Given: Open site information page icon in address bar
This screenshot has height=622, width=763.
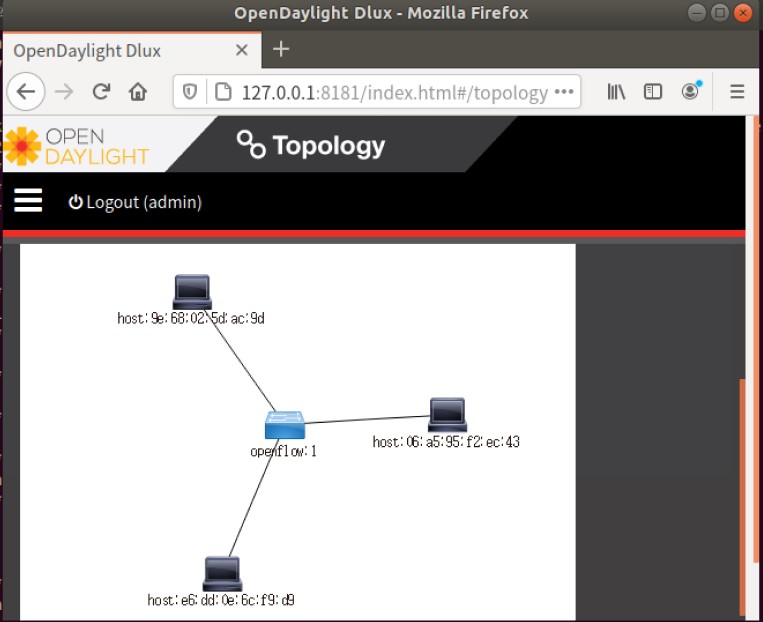Looking at the screenshot, I should [223, 91].
